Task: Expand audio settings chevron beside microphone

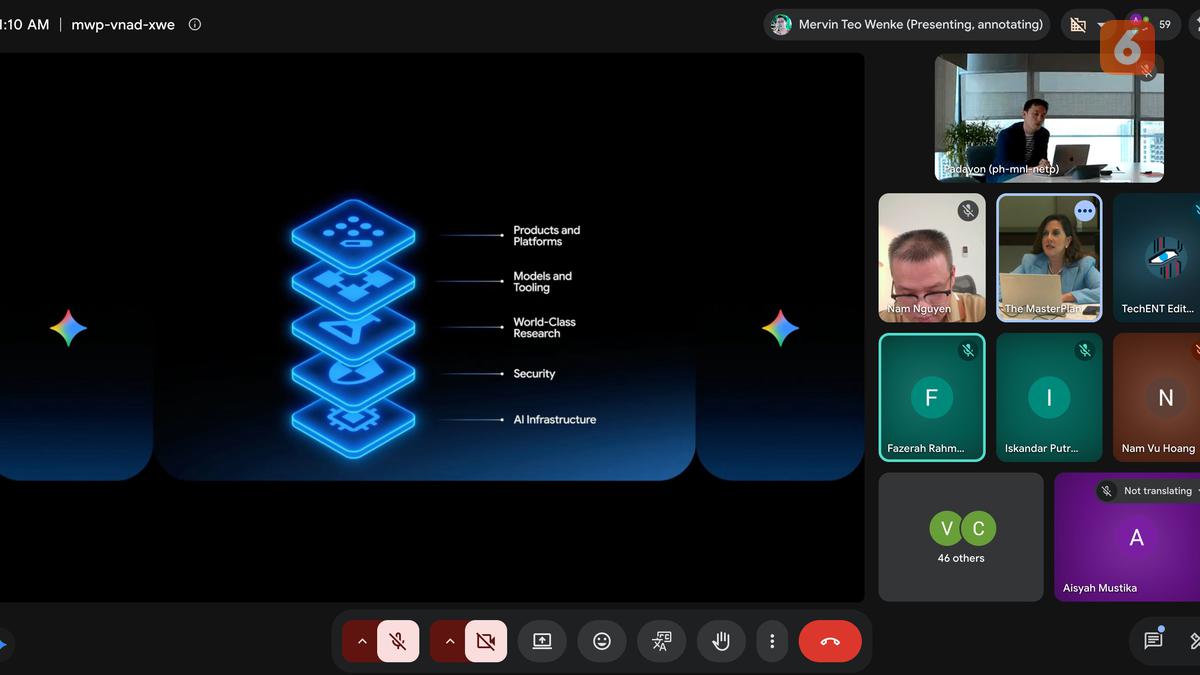Action: (362, 641)
